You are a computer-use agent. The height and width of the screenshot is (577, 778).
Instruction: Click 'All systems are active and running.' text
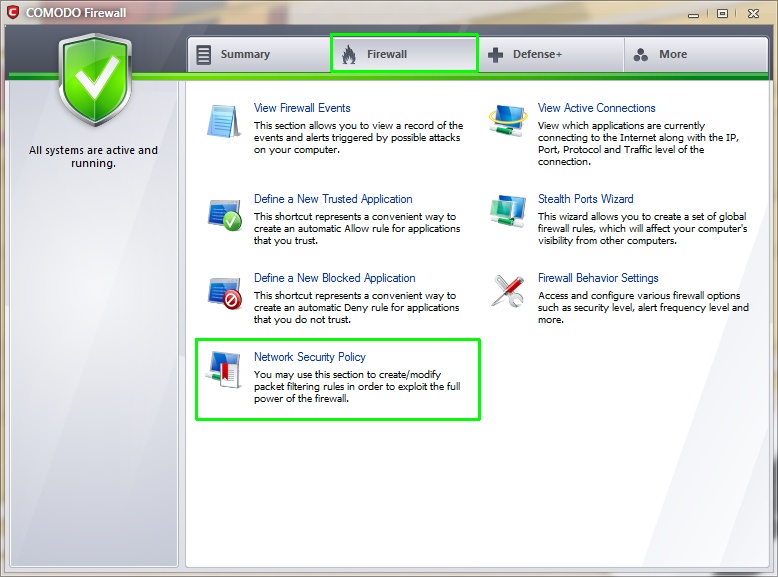tap(93, 156)
